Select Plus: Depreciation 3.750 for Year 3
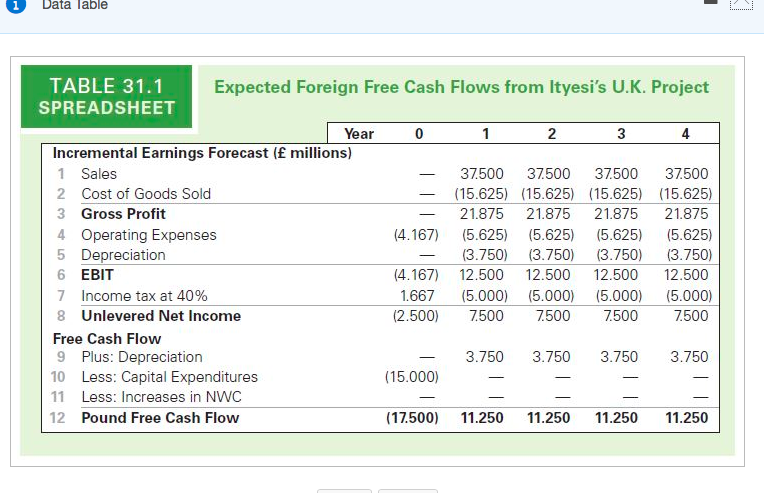The height and width of the screenshot is (493, 764). coord(619,357)
